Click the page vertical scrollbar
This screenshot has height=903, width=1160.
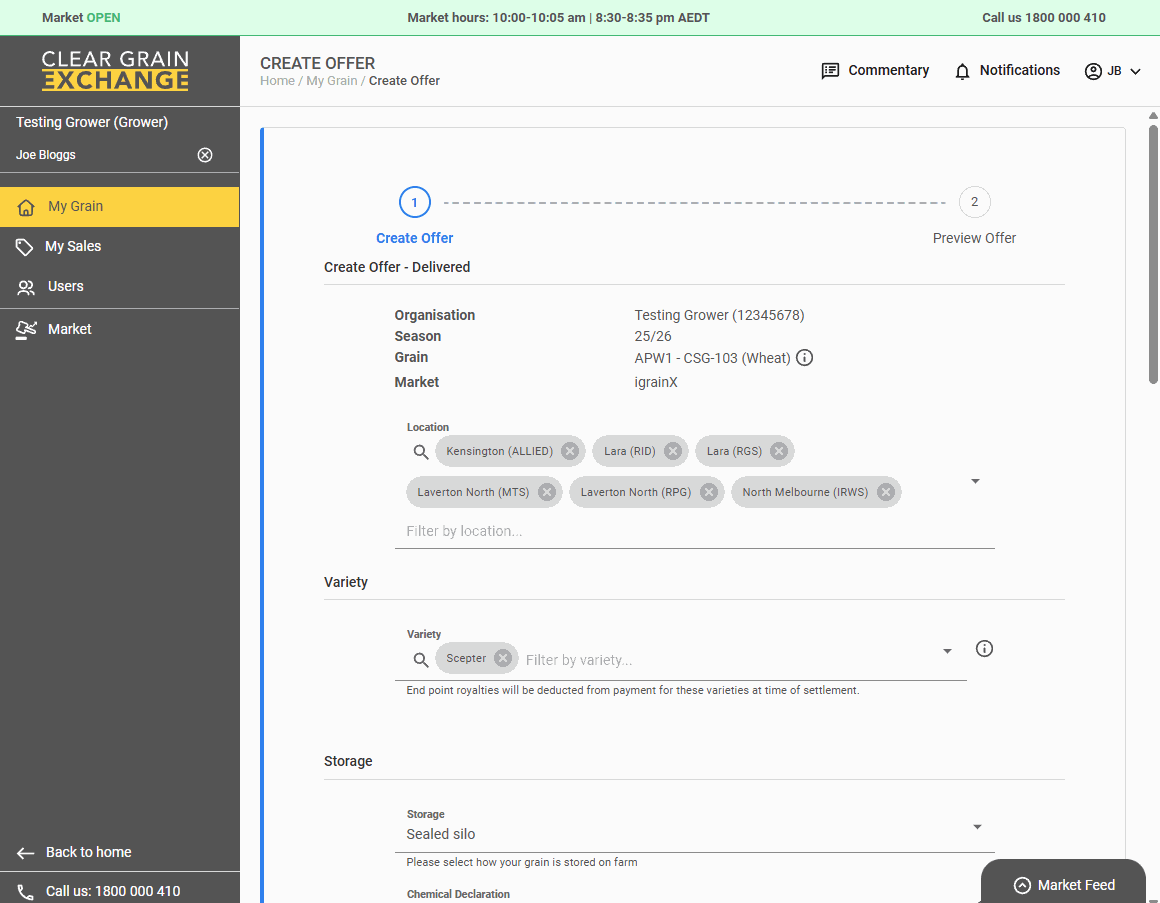point(1153,254)
